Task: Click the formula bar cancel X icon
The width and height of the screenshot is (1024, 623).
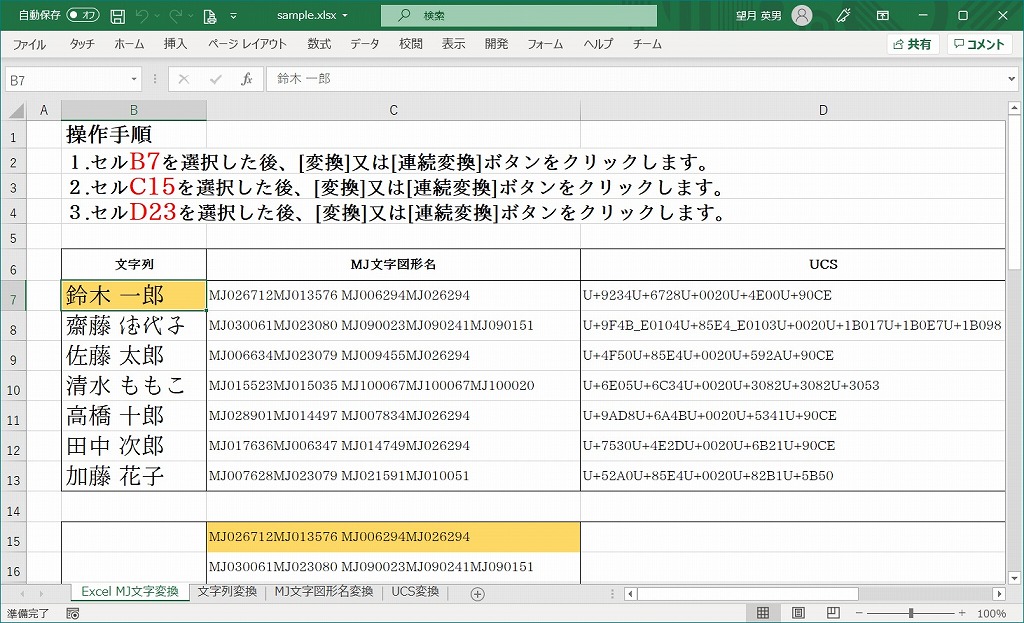Action: coord(184,80)
